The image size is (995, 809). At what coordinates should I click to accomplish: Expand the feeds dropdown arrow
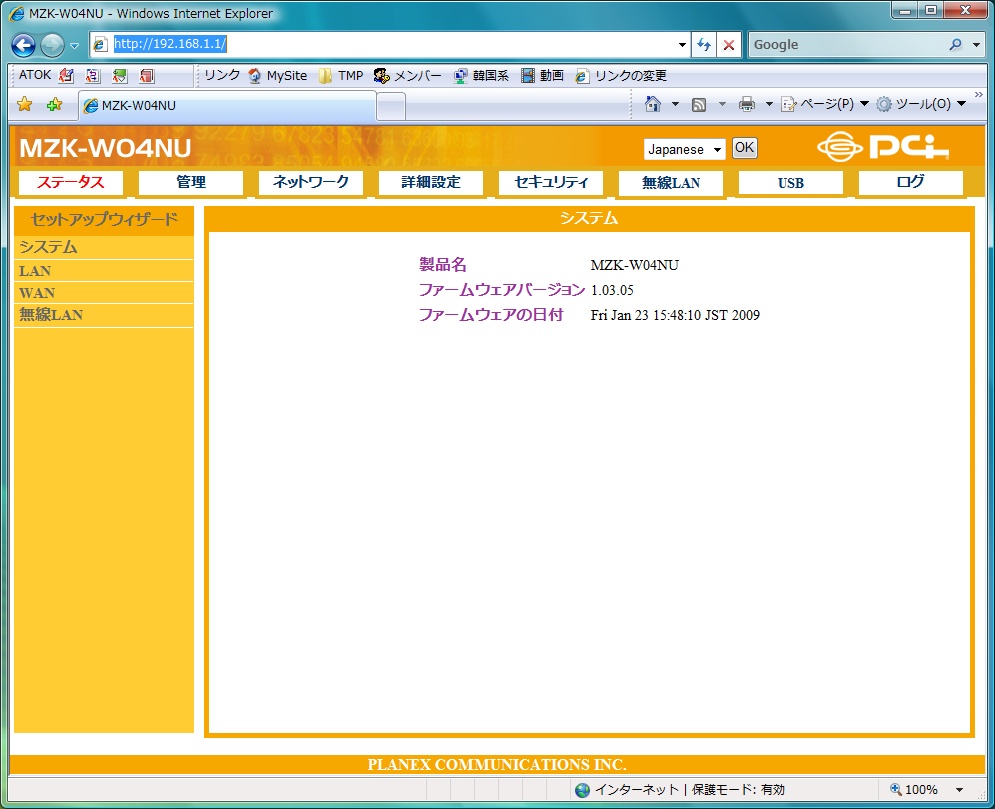click(722, 104)
